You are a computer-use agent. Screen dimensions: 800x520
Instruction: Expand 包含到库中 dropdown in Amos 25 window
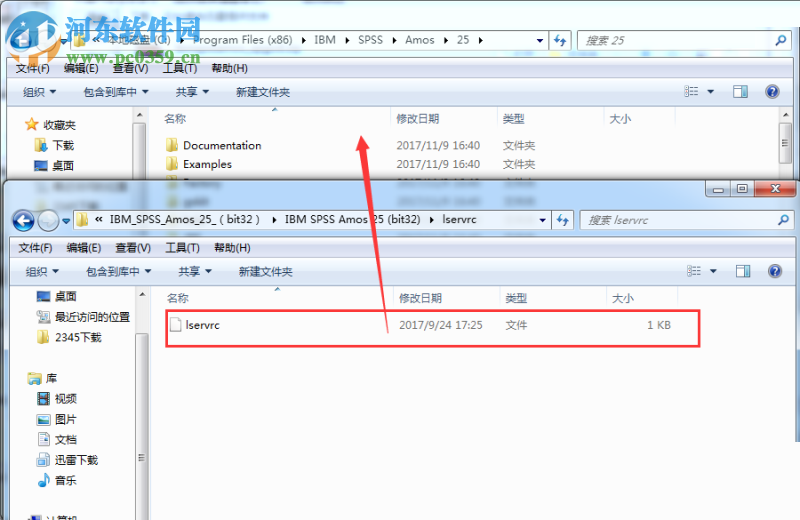116,92
